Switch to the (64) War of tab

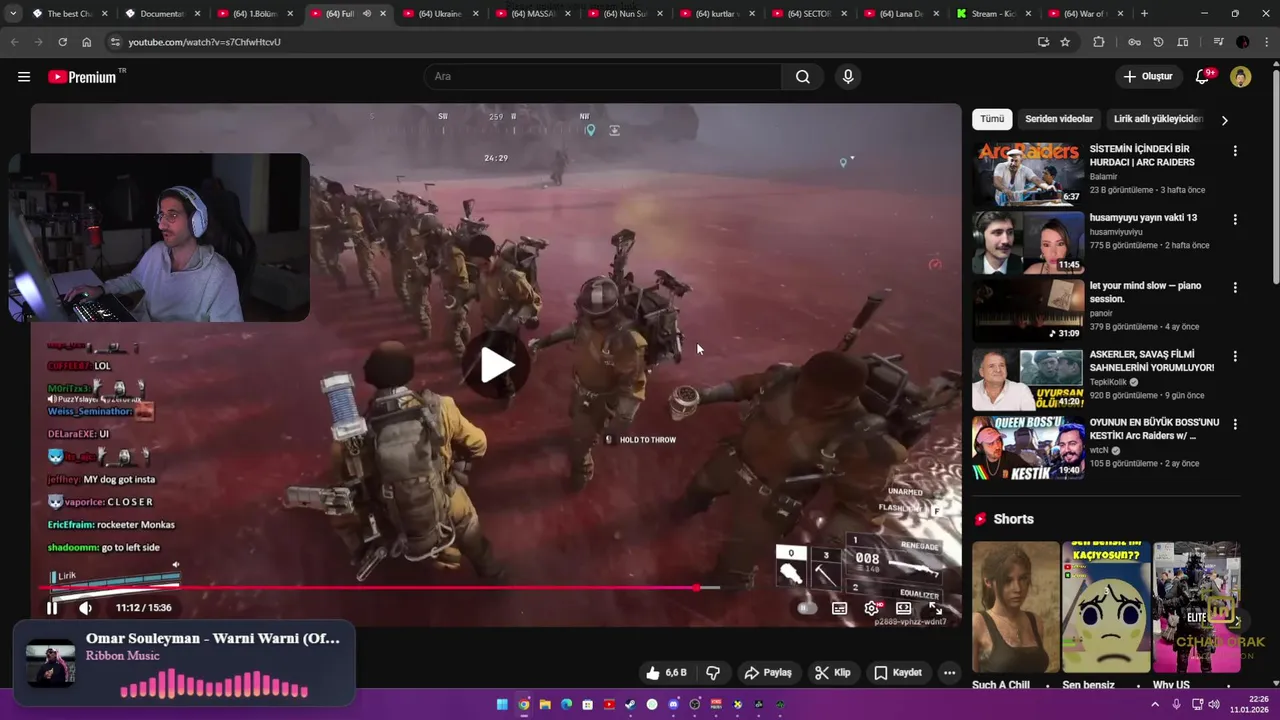tap(1085, 14)
